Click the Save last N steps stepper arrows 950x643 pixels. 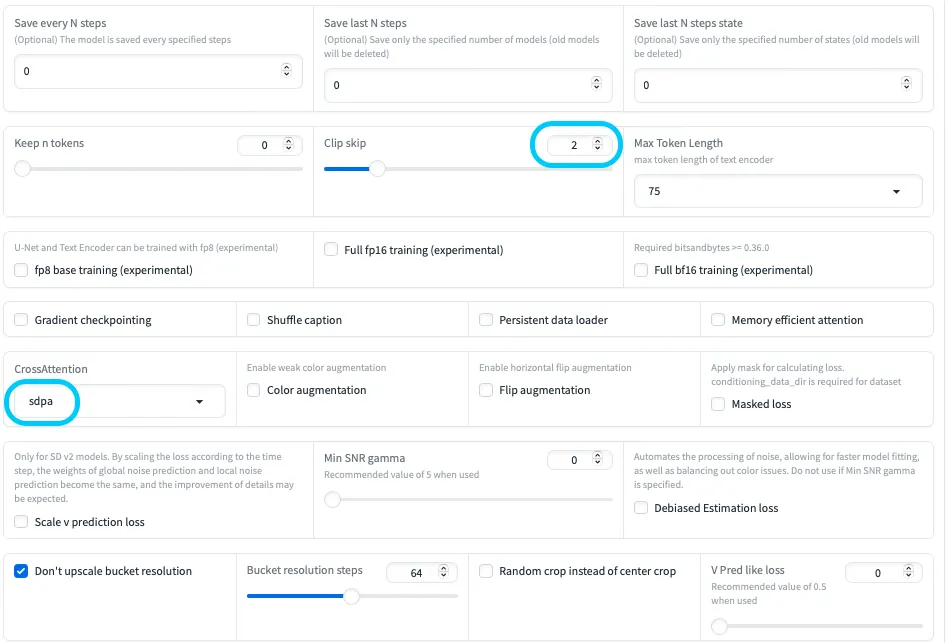click(x=597, y=85)
